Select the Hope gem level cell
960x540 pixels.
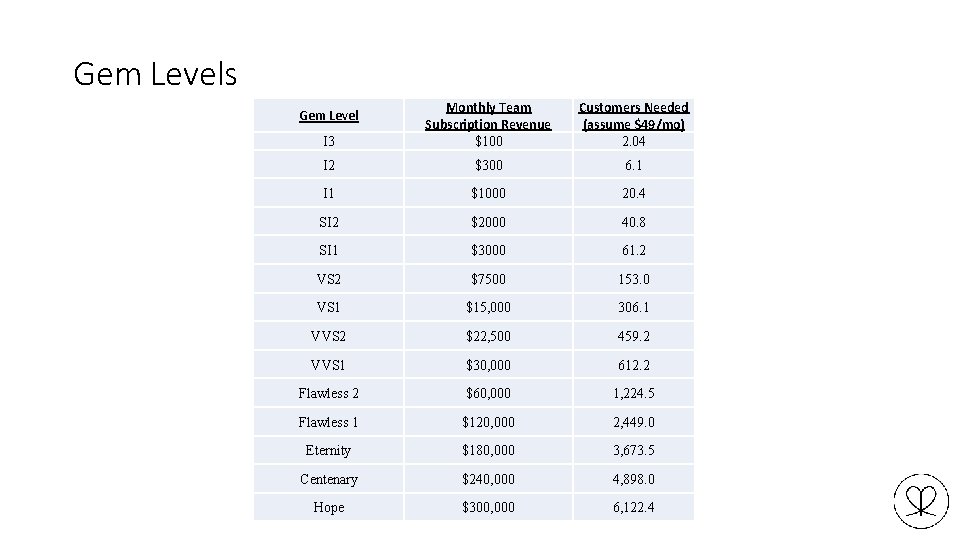329,507
